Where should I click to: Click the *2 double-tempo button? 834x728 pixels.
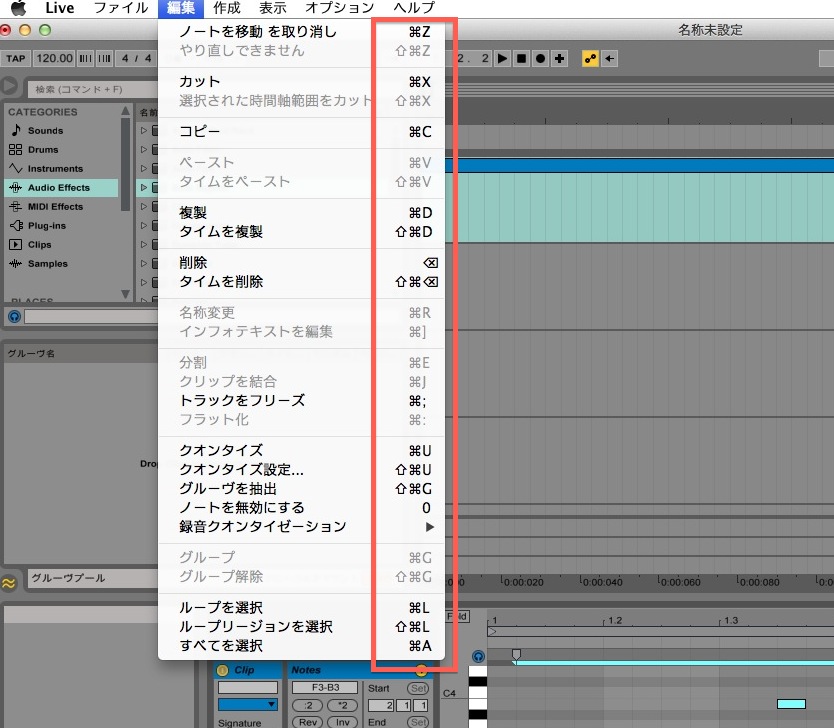[342, 706]
